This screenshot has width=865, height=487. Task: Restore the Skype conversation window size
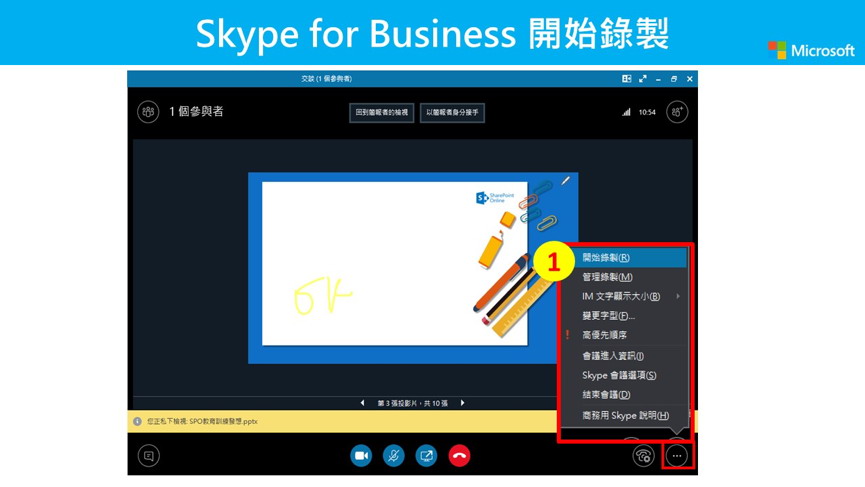674,79
